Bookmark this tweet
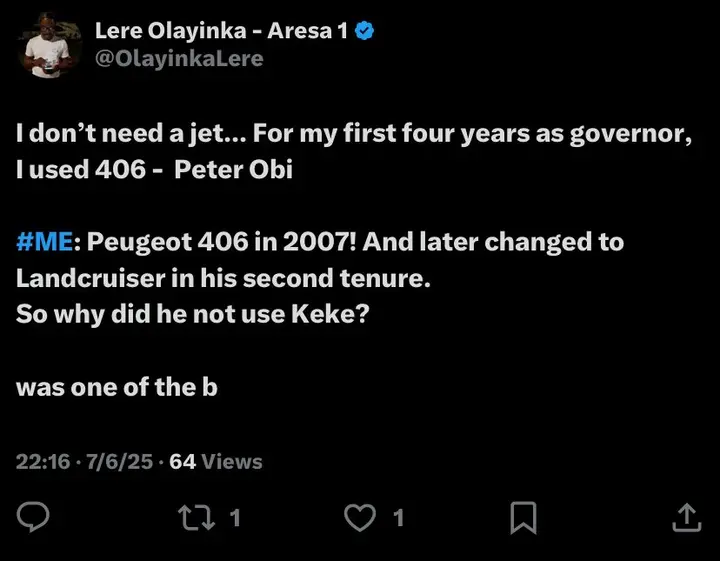The height and width of the screenshot is (561, 720). click(x=523, y=516)
